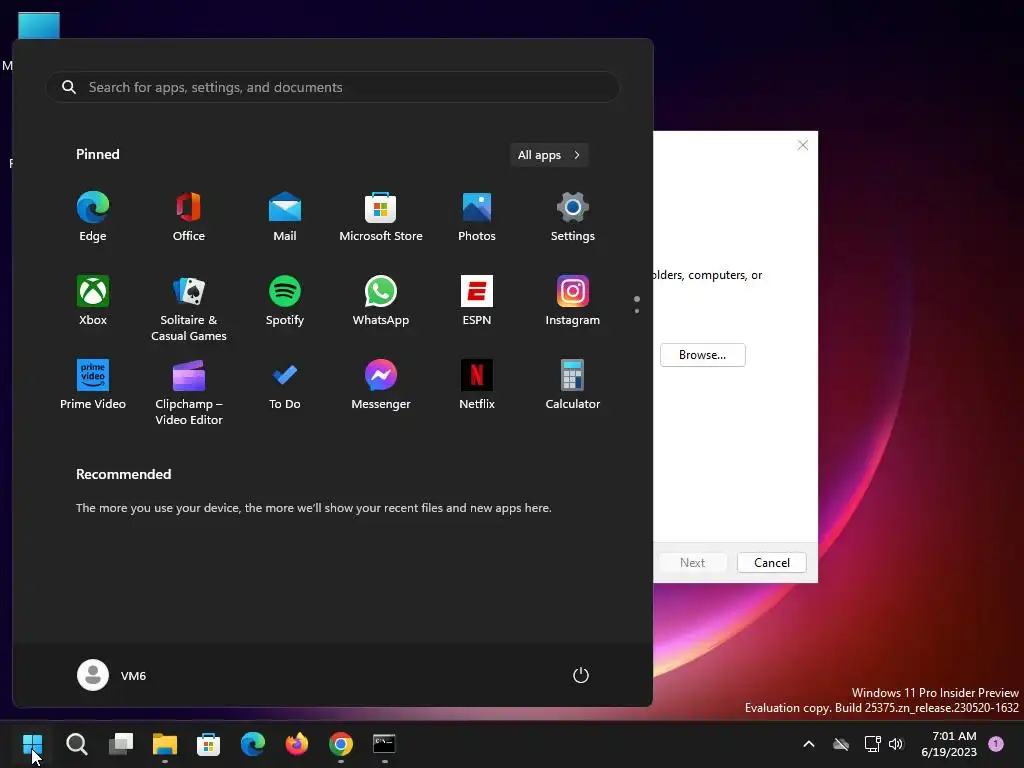
Task: Open the clock showing 7:01 AM
Action: (x=949, y=744)
